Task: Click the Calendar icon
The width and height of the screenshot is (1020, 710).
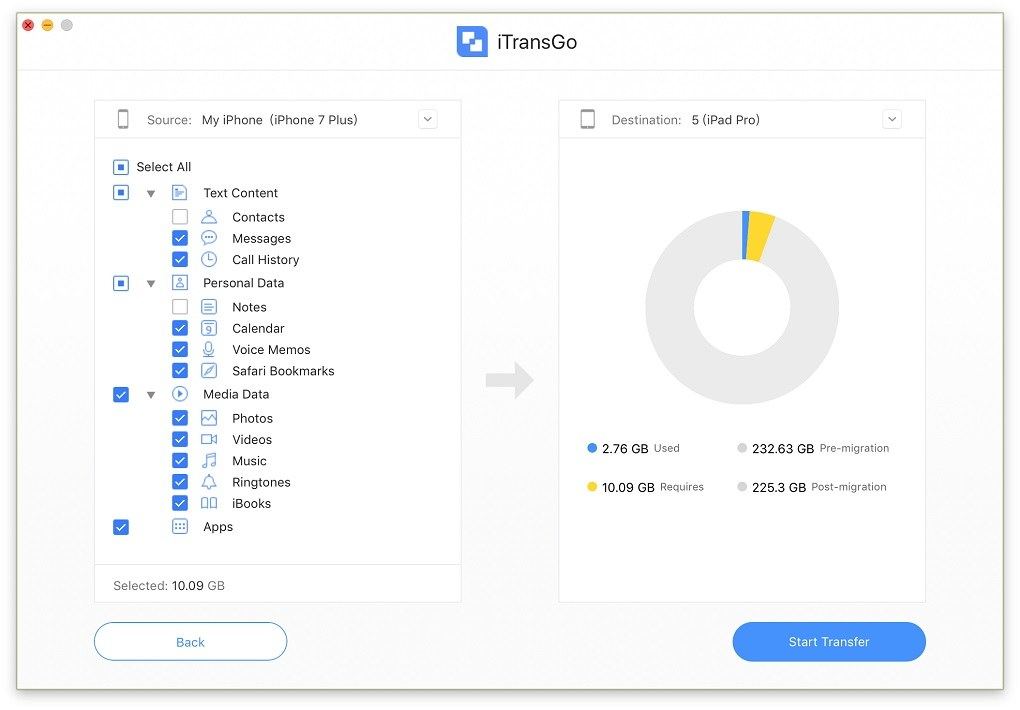Action: (209, 328)
